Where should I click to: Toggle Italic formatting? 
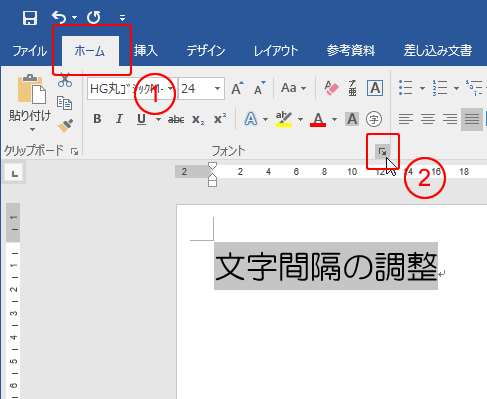119,119
